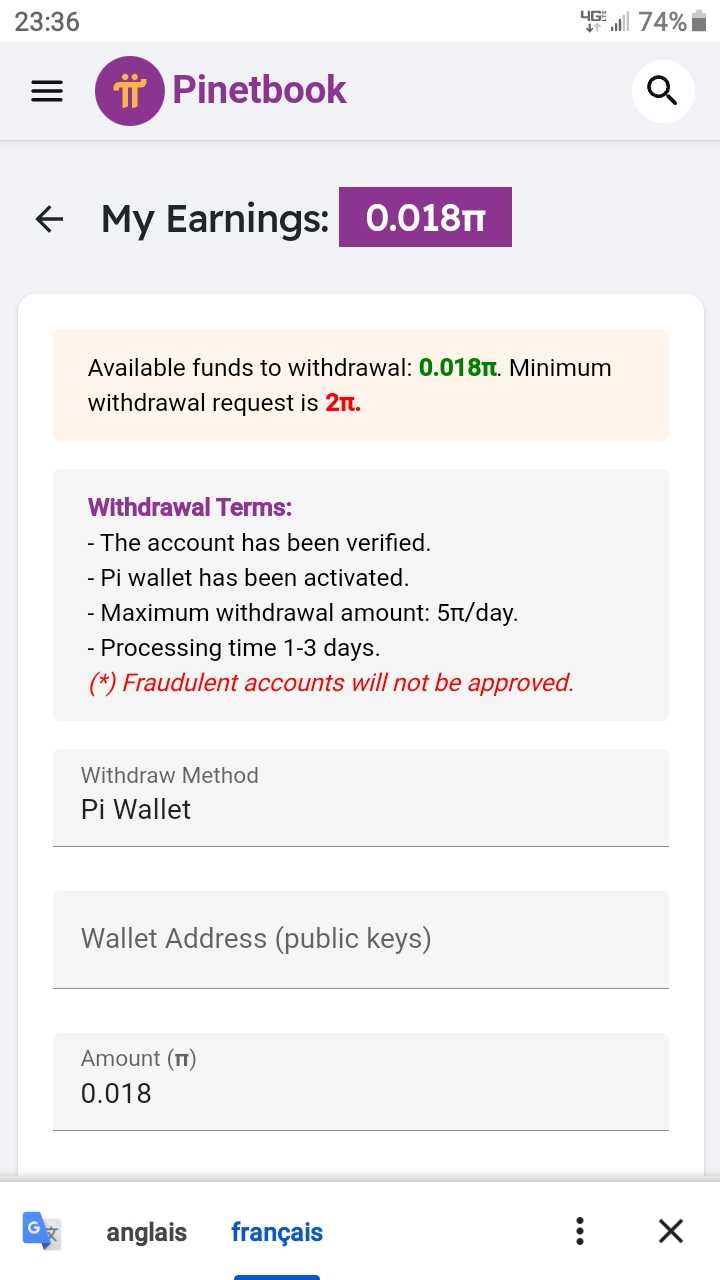
Task: Click the Withdrawal Terms heading
Action: point(190,507)
